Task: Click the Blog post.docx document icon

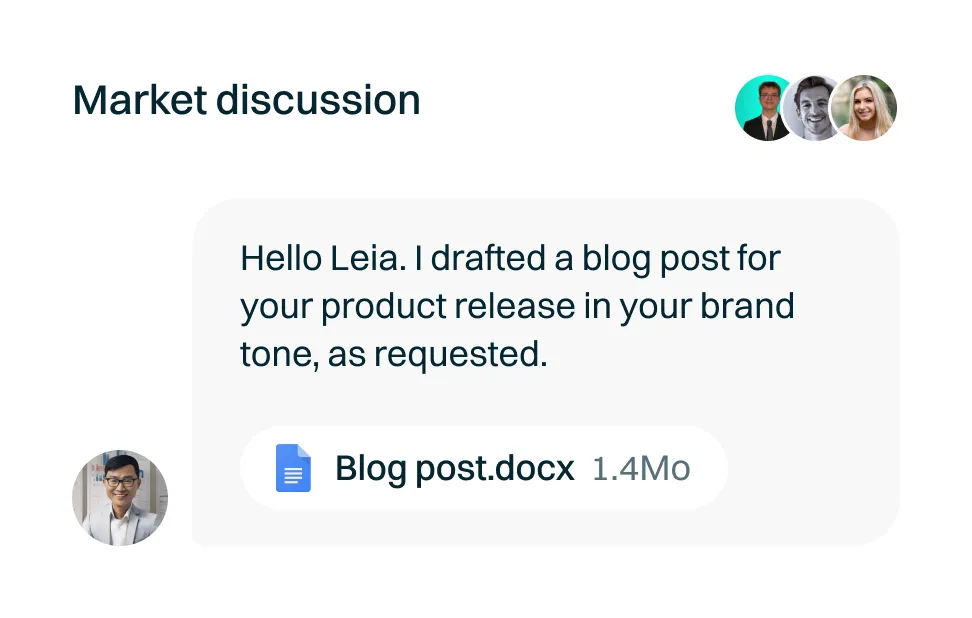Action: point(291,467)
